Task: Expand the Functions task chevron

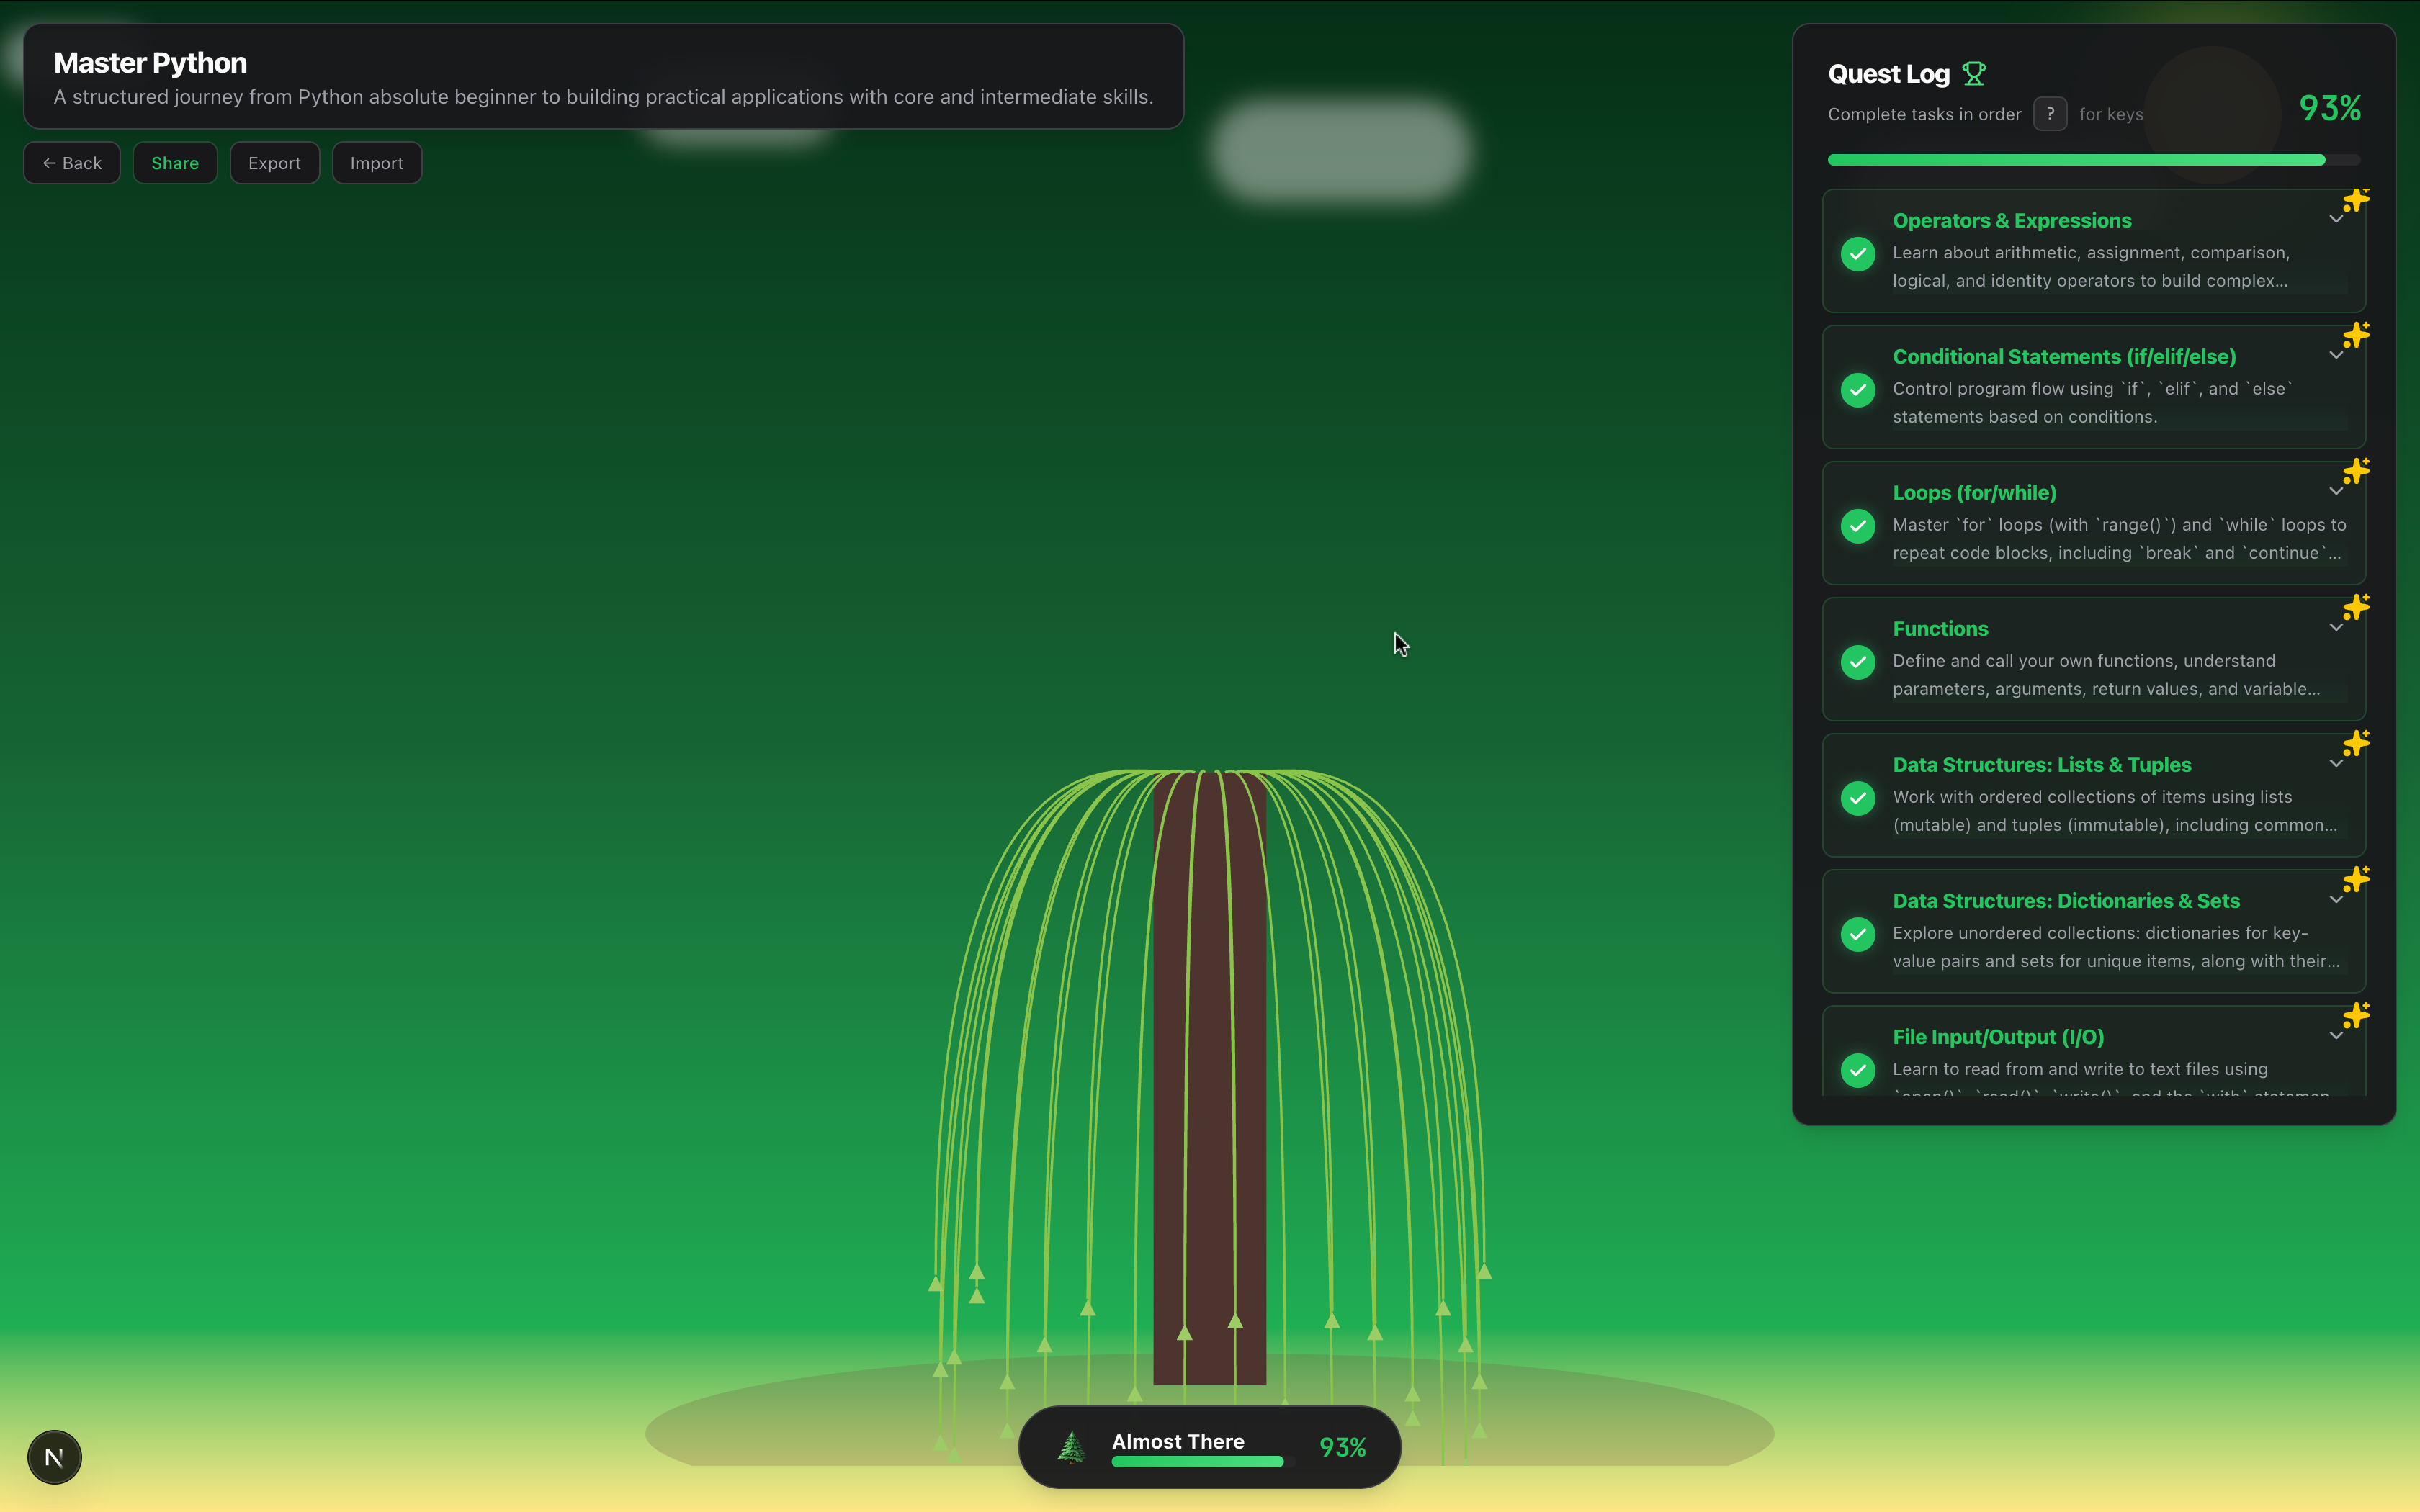Action: pos(2335,628)
